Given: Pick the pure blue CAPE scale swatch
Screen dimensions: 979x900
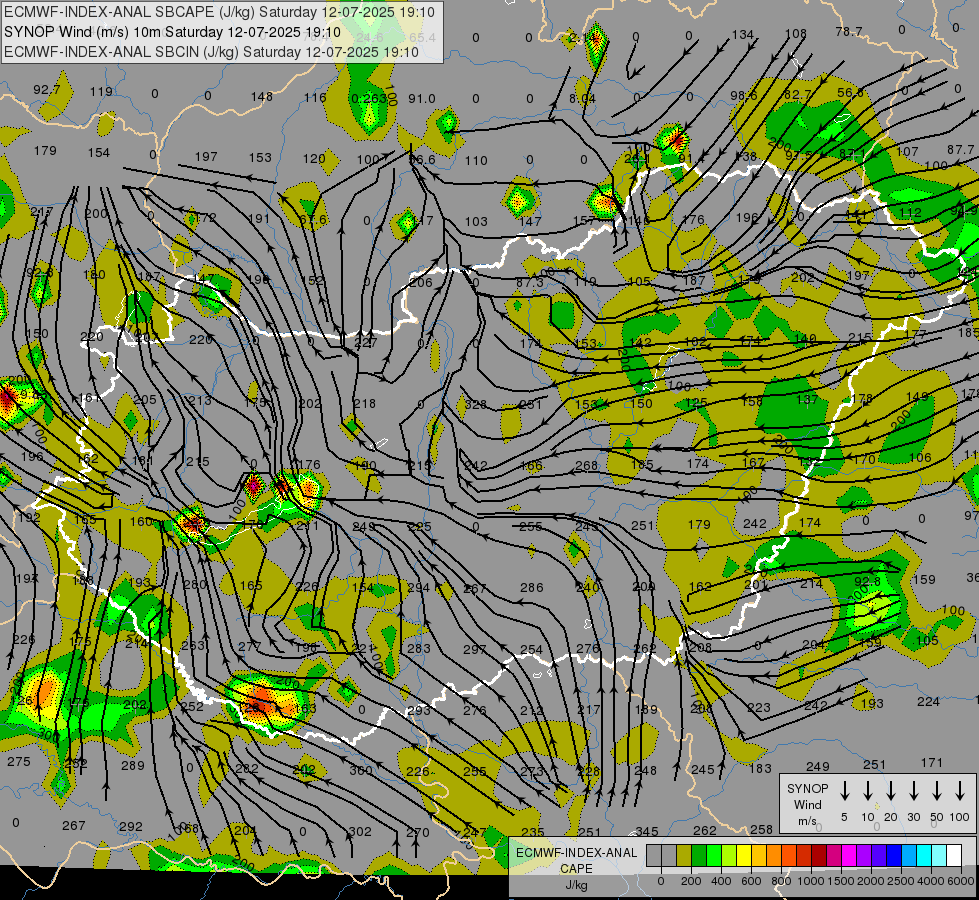Looking at the screenshot, I should (893, 855).
